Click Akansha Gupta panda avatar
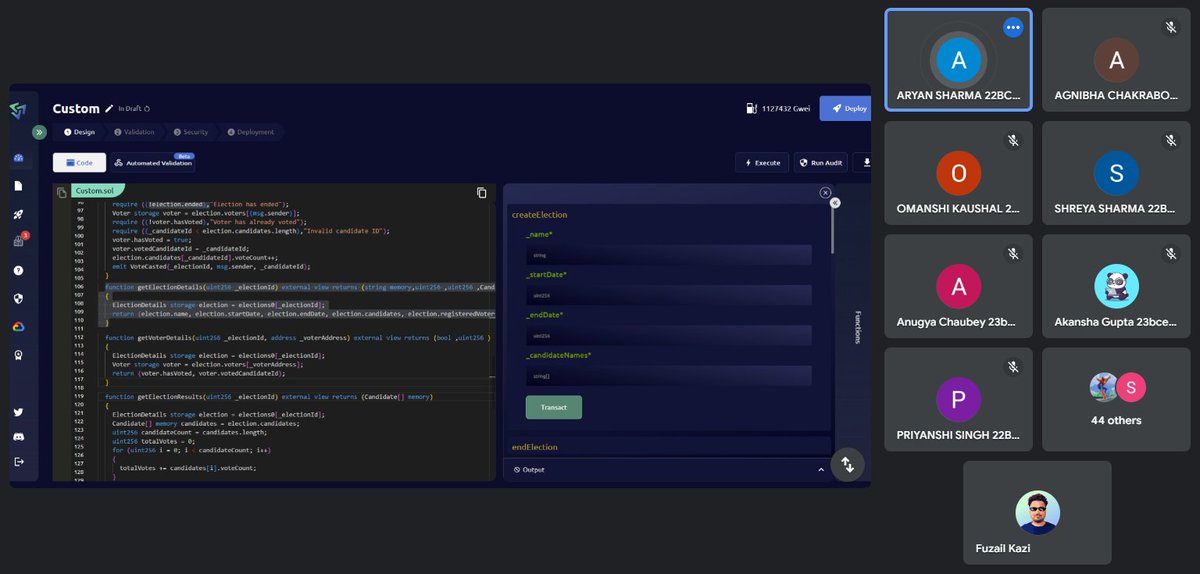This screenshot has width=1200, height=574. pyautogui.click(x=1116, y=287)
